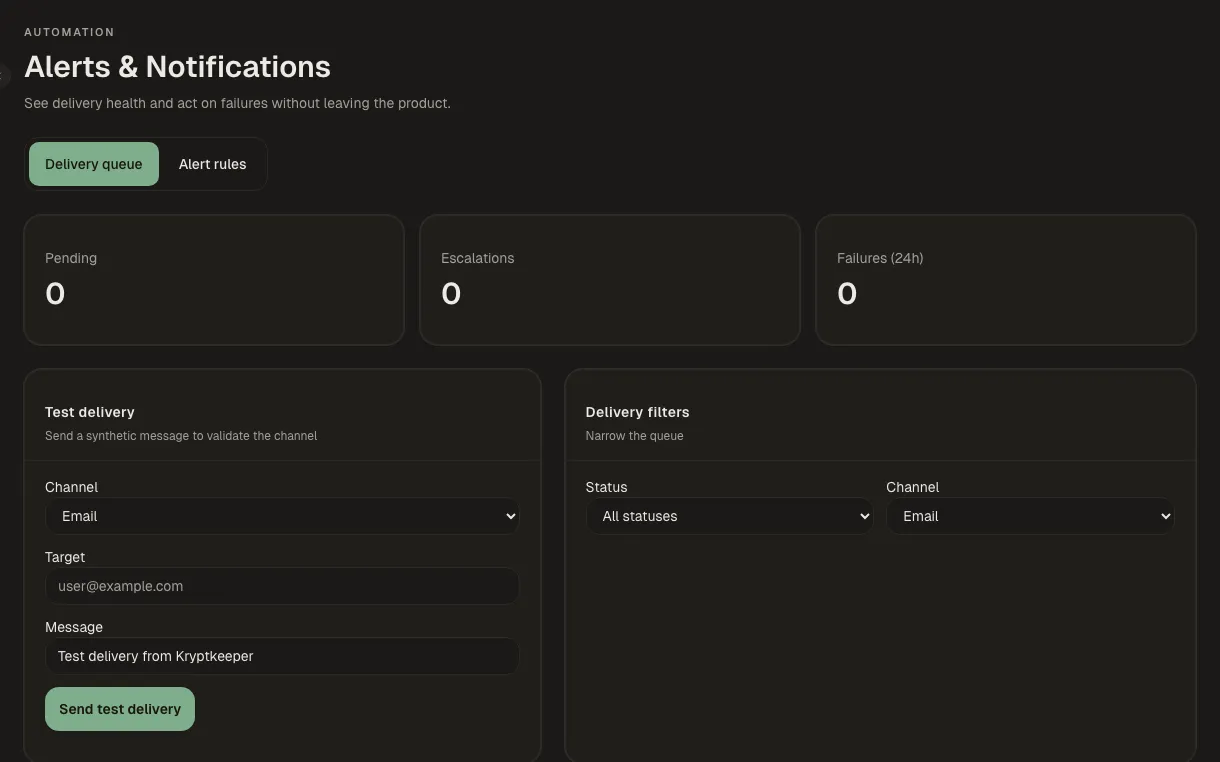
Task: Open the Alert rules tab
Action: [212, 164]
